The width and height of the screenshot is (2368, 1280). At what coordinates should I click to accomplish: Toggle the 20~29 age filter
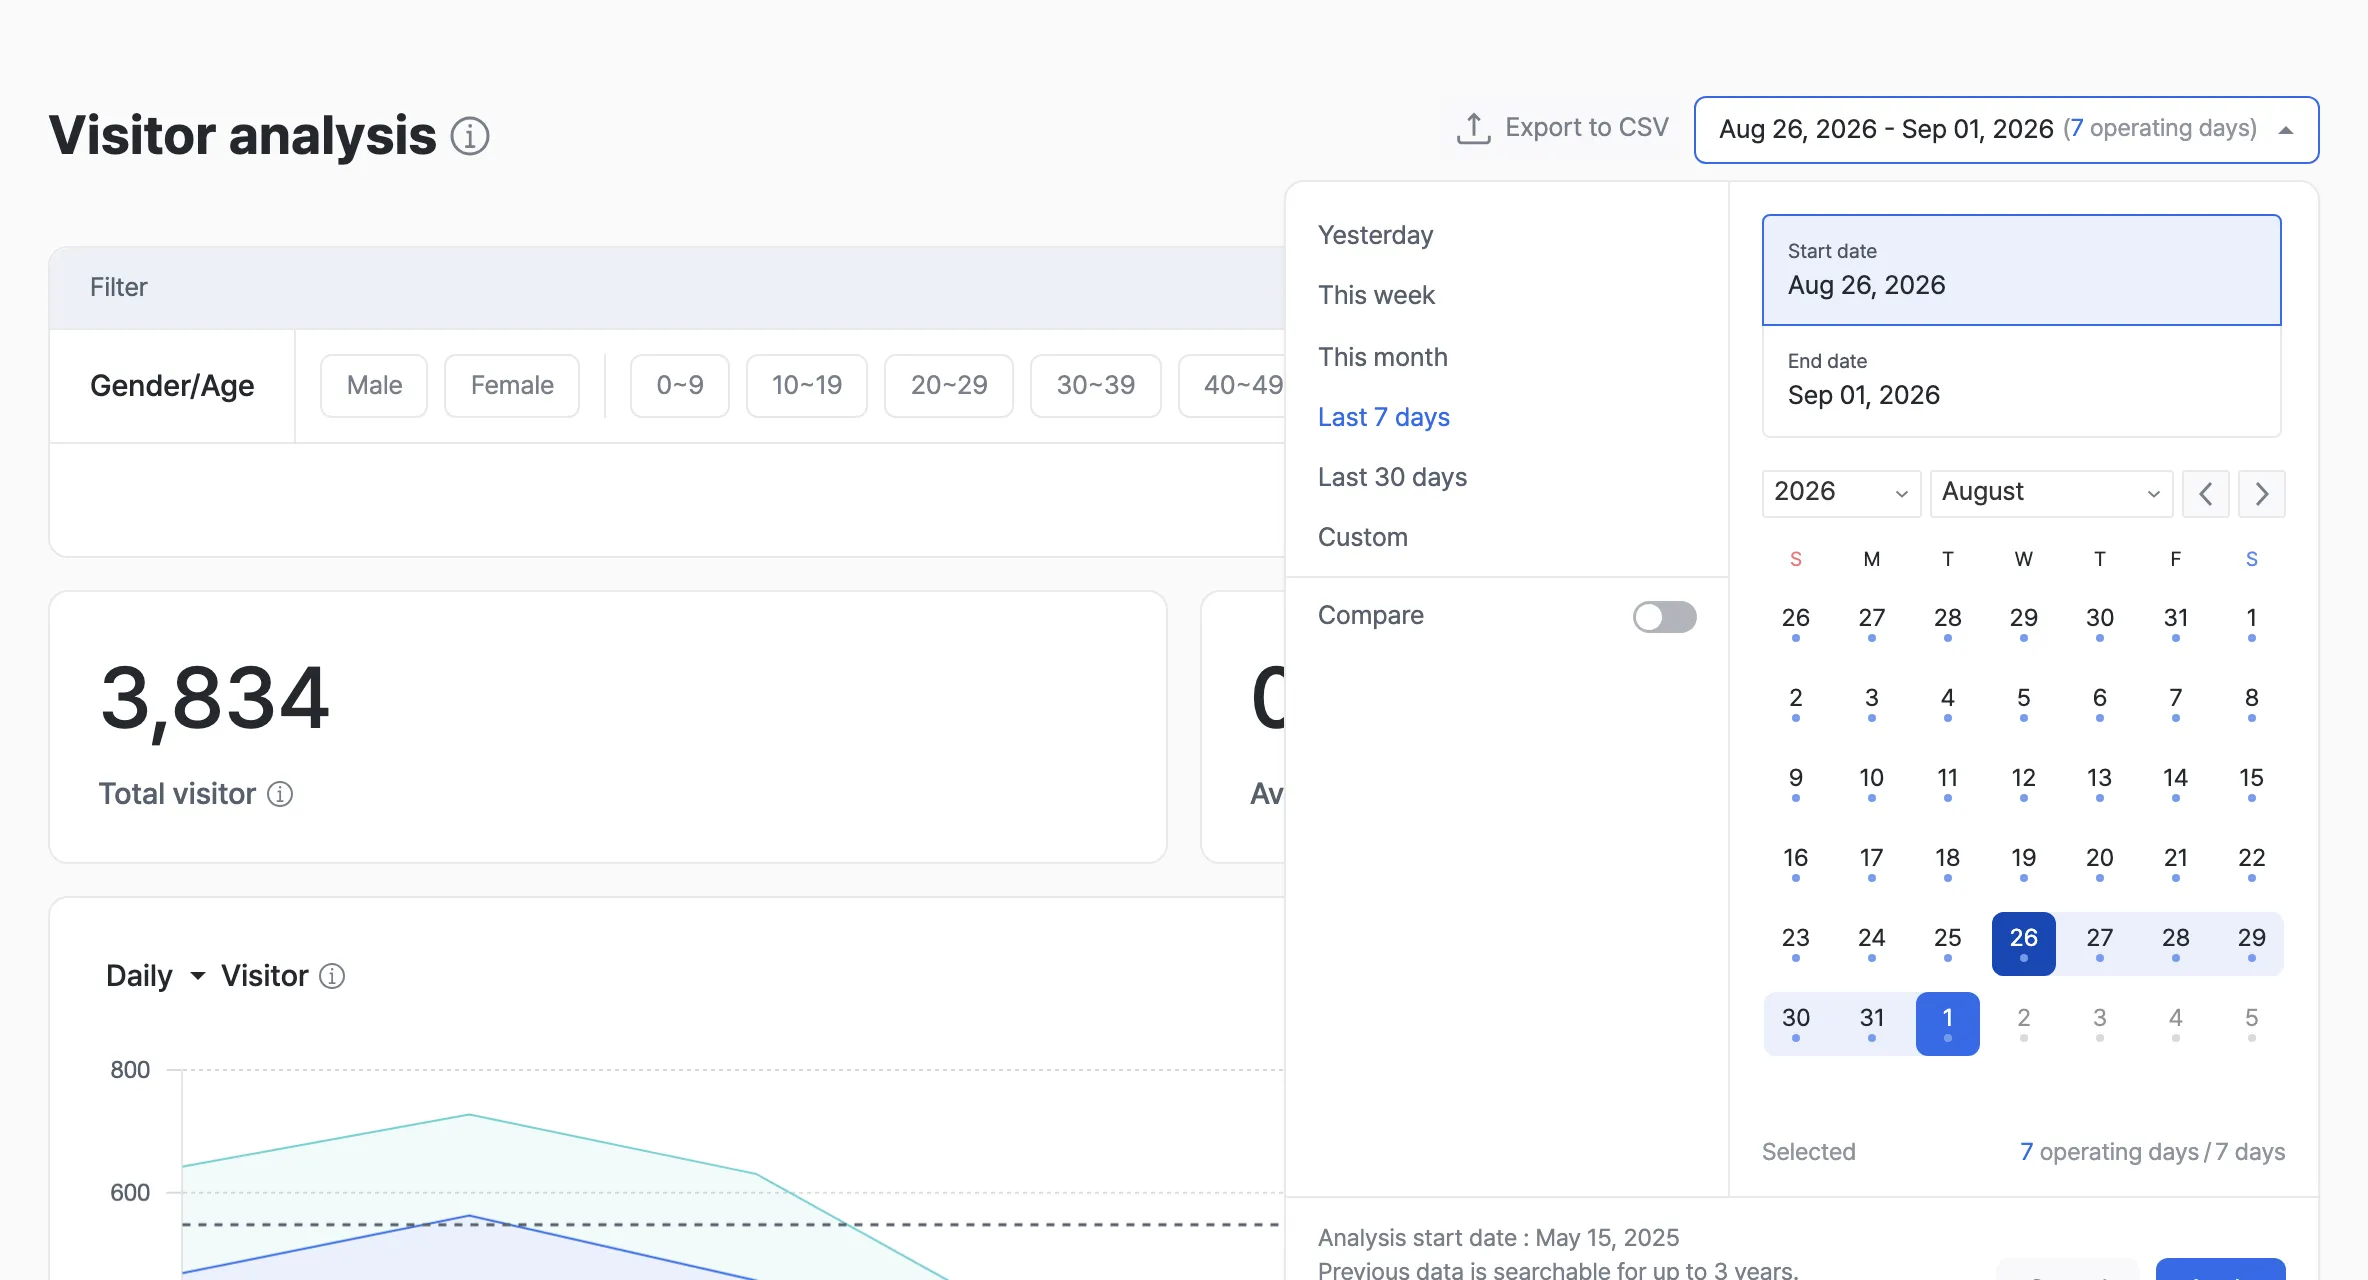(x=949, y=386)
